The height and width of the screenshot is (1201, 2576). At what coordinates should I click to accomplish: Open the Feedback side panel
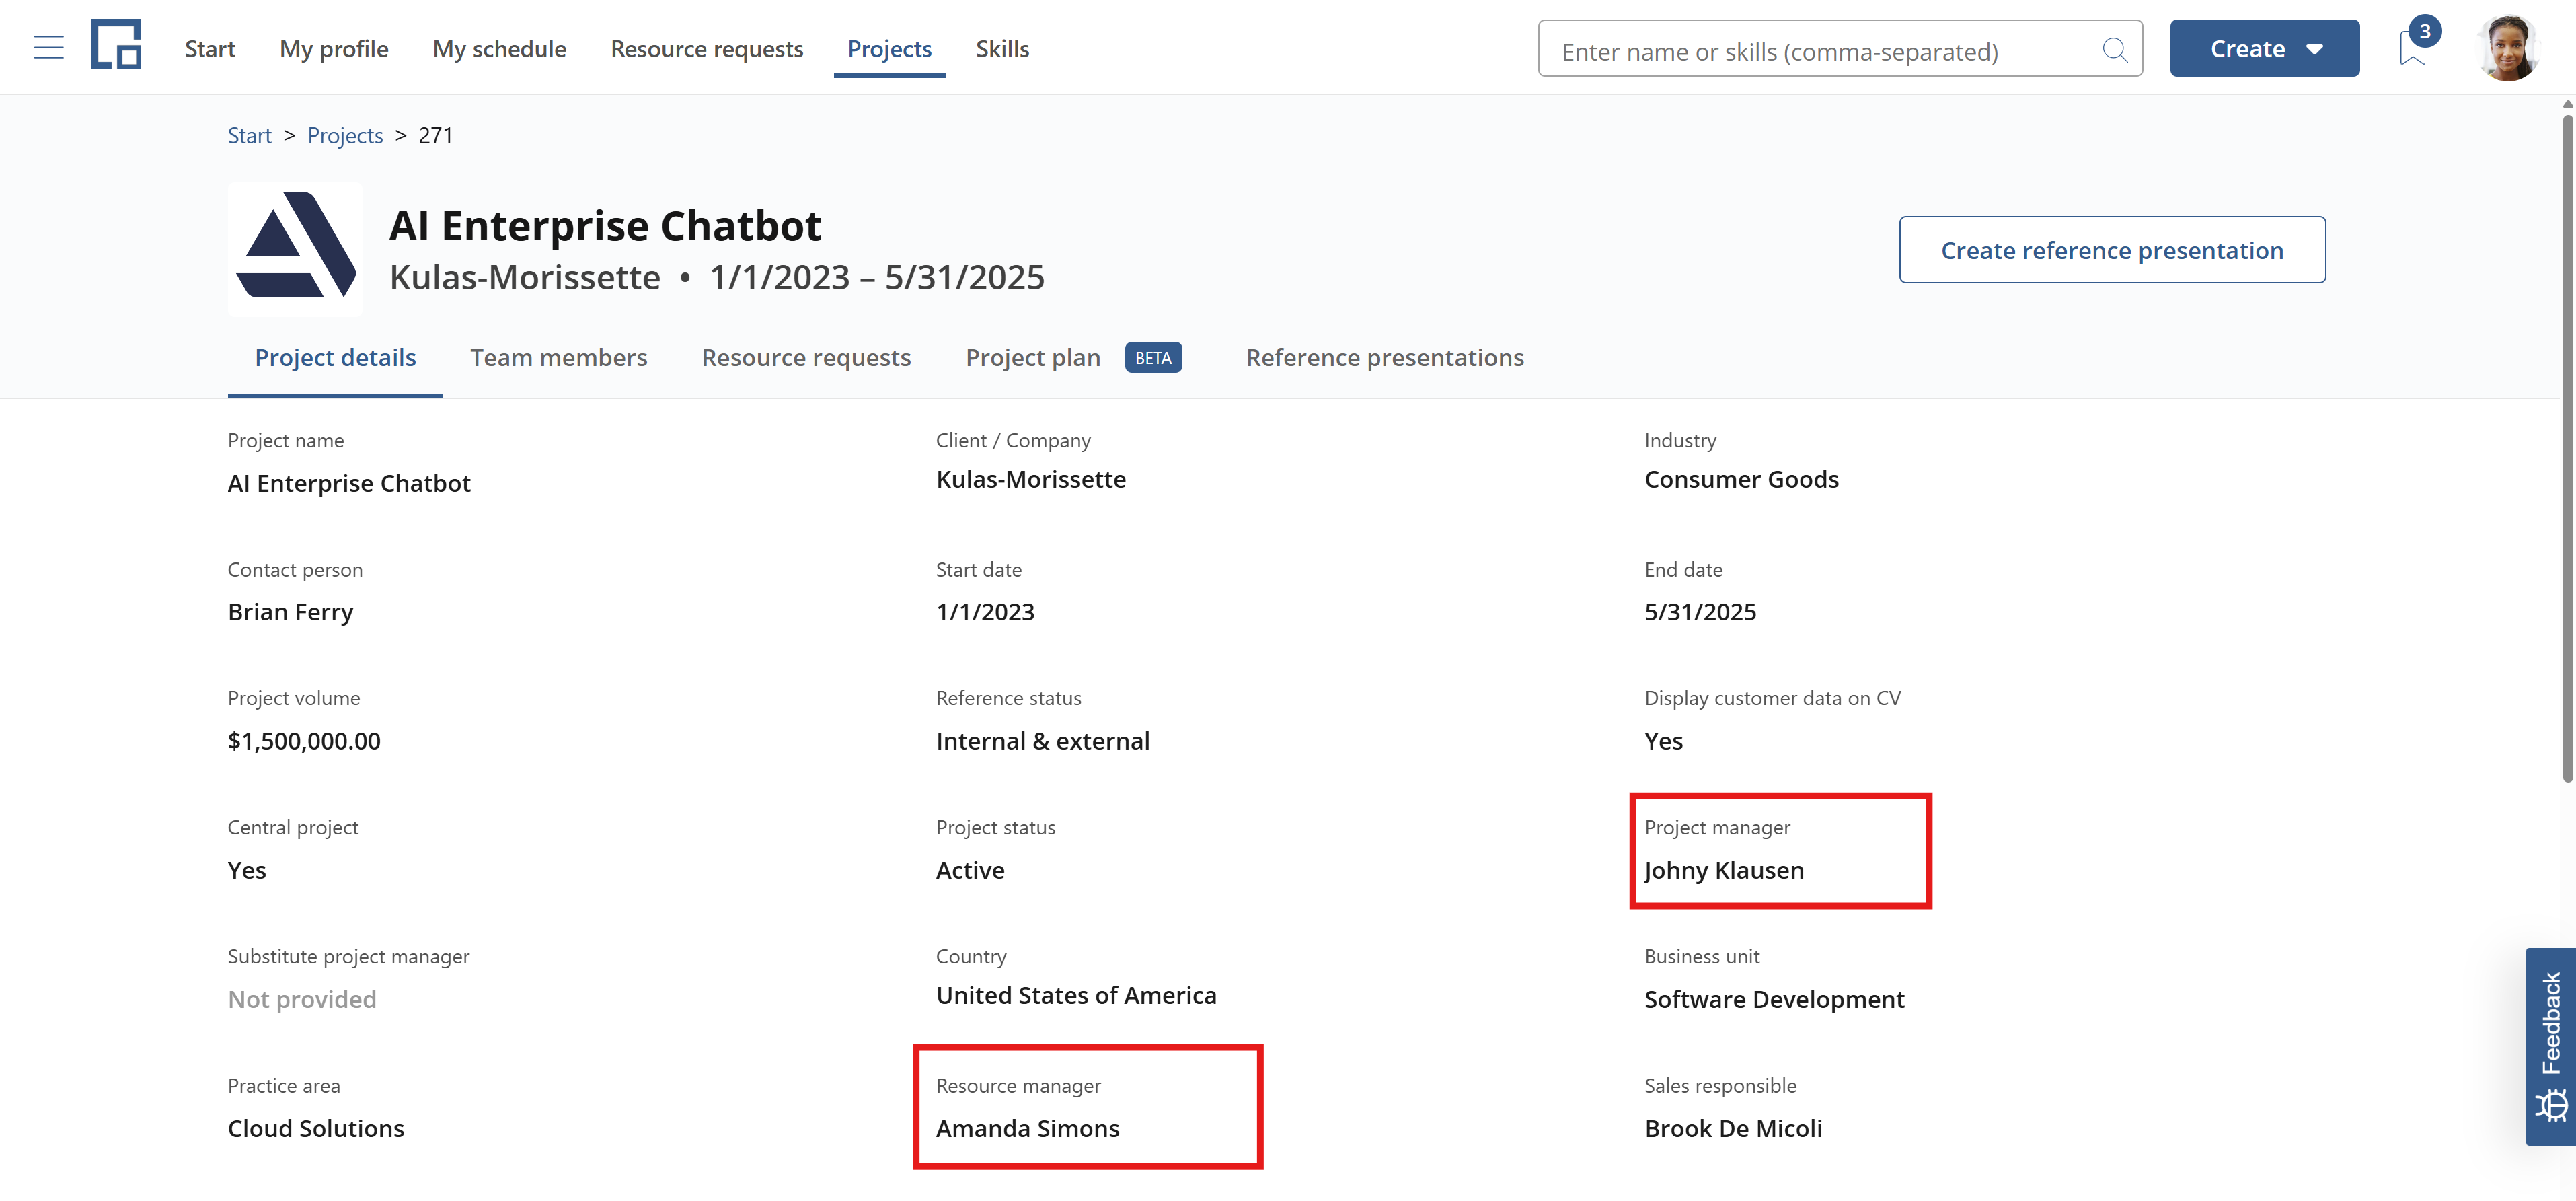2550,1045
